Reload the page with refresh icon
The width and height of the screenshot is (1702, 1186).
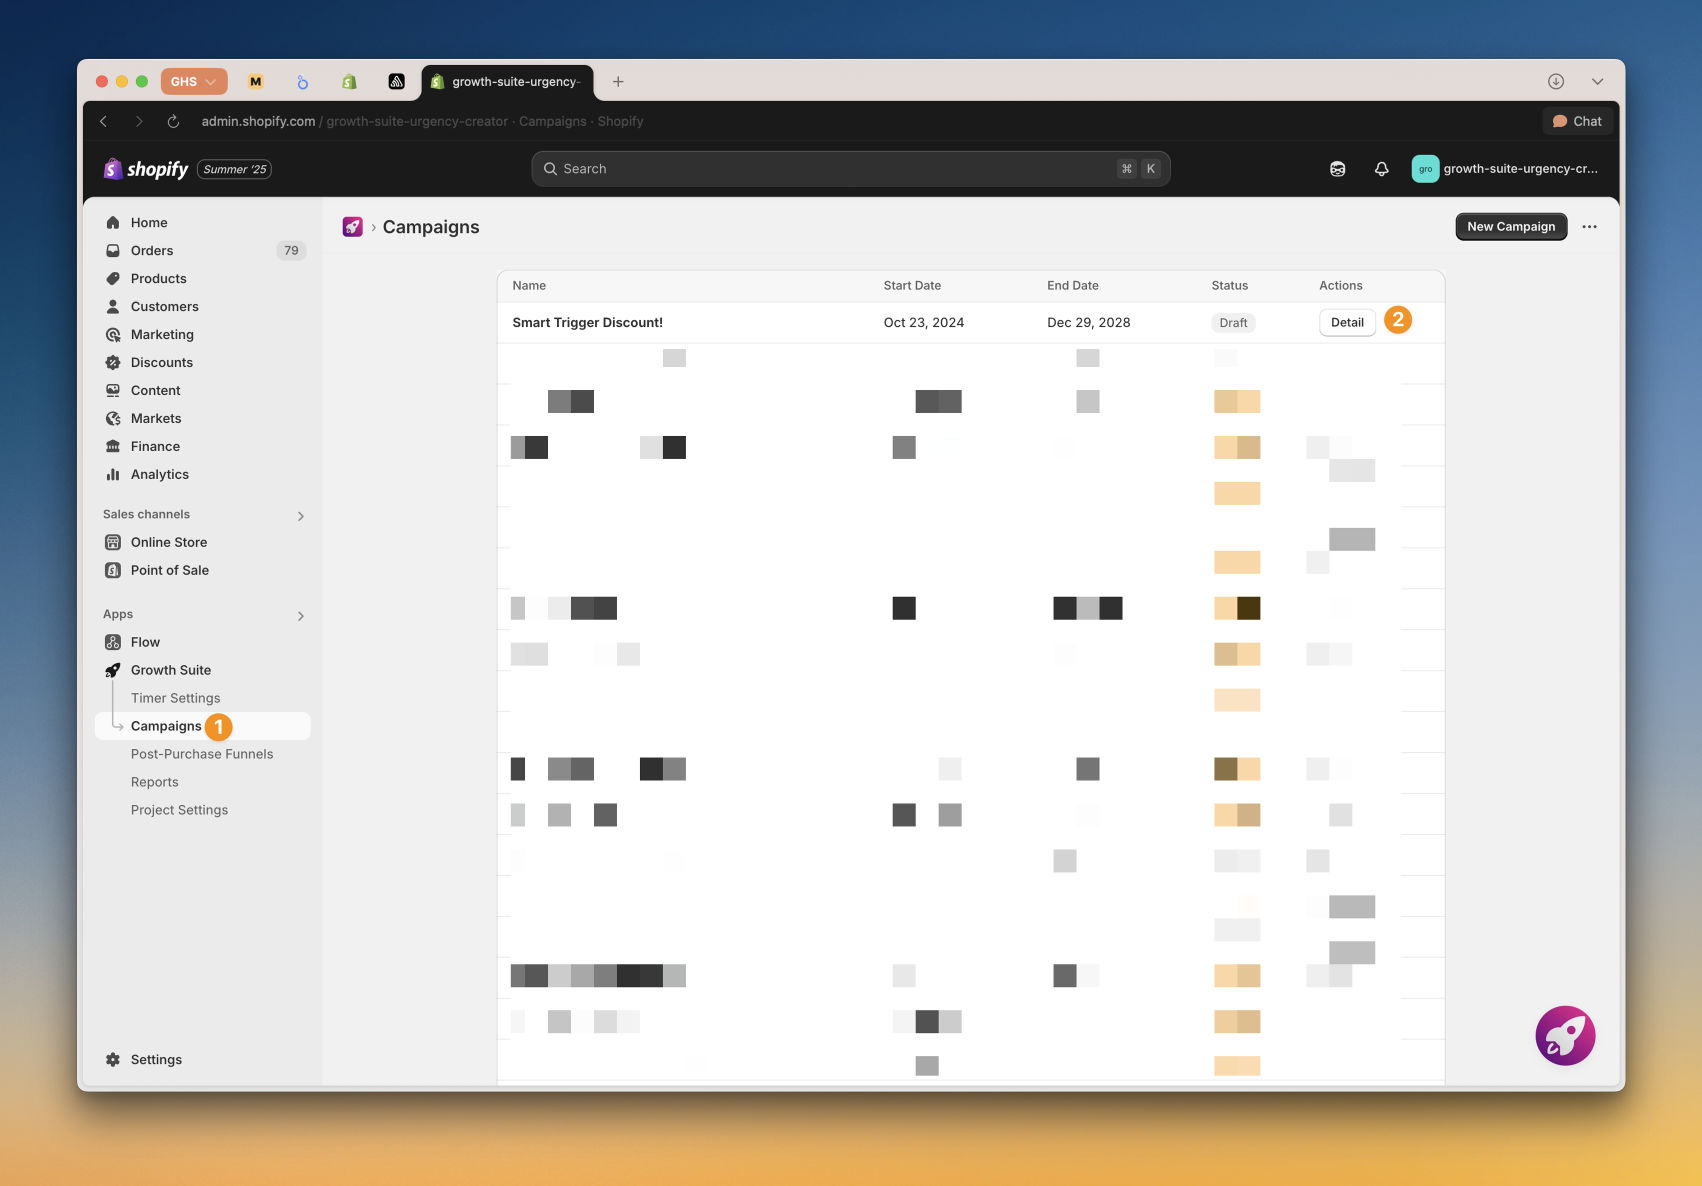173,121
